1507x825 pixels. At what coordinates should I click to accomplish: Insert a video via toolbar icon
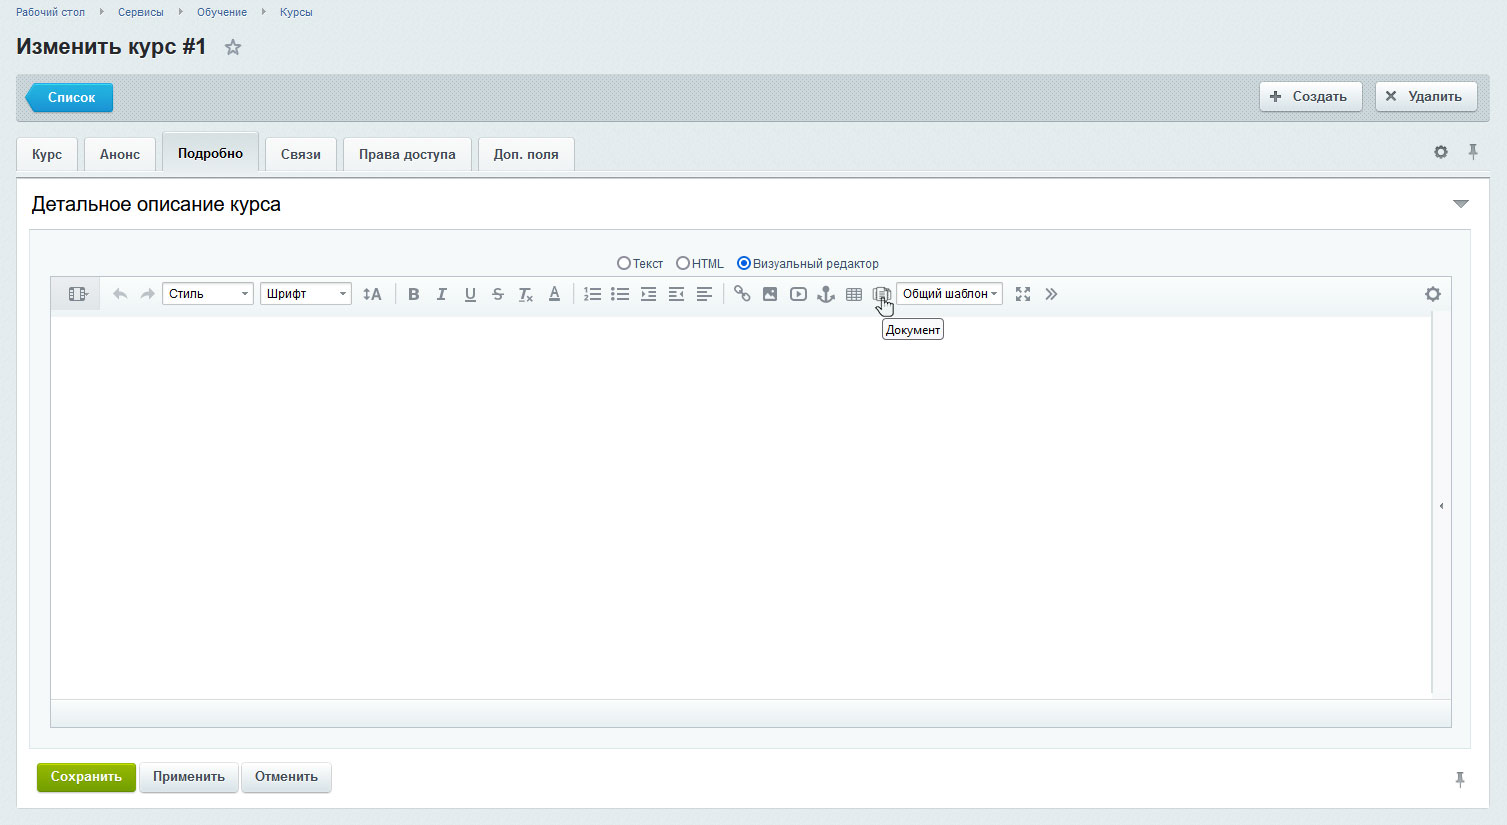798,294
